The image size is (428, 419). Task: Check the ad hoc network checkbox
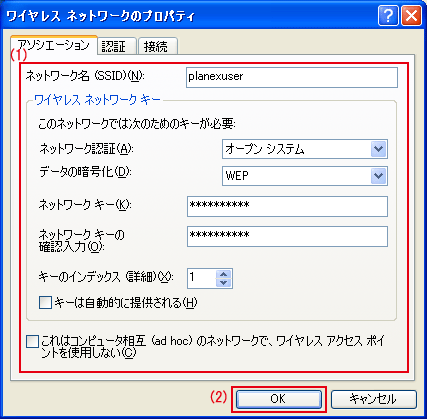32,342
